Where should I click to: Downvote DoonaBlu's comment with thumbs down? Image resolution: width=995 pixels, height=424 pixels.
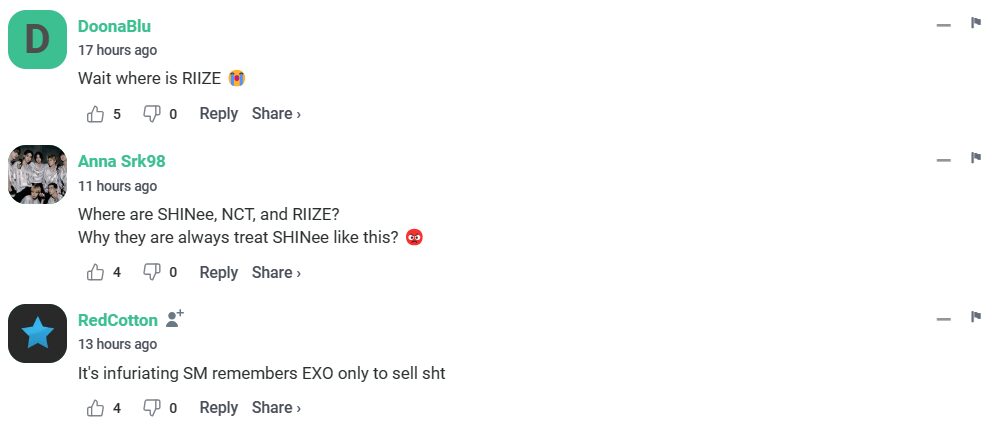[x=152, y=114]
